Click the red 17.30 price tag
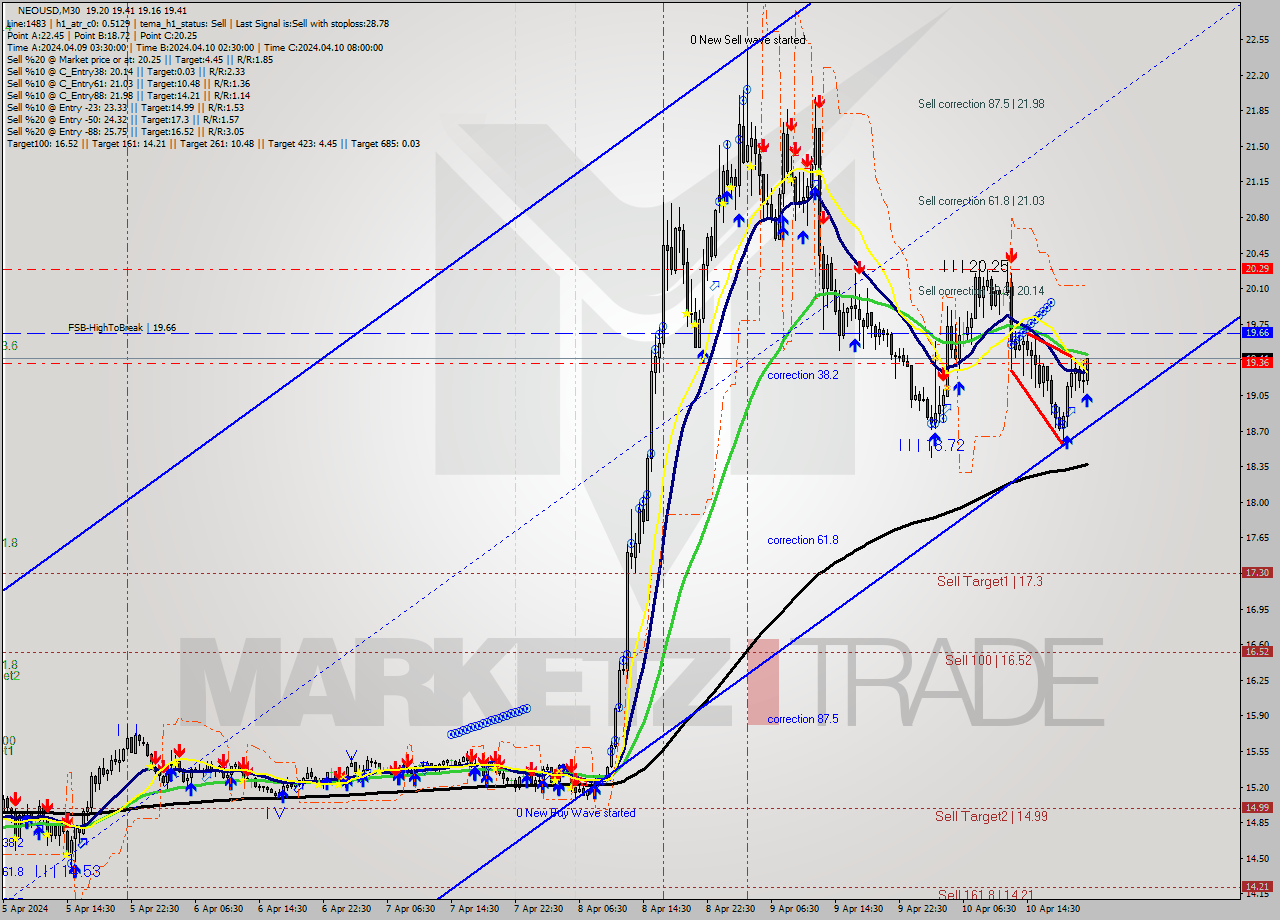Image resolution: width=1280 pixels, height=920 pixels. [1256, 573]
